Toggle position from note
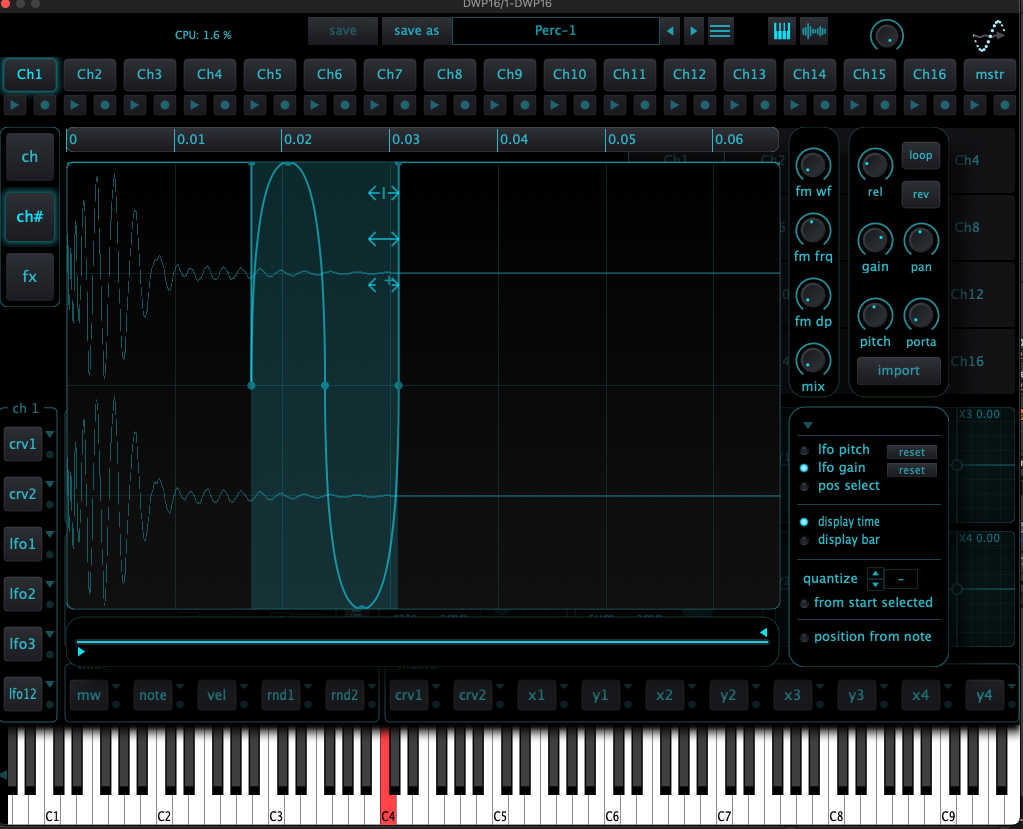Screen dimensions: 1023x829 (x=805, y=637)
